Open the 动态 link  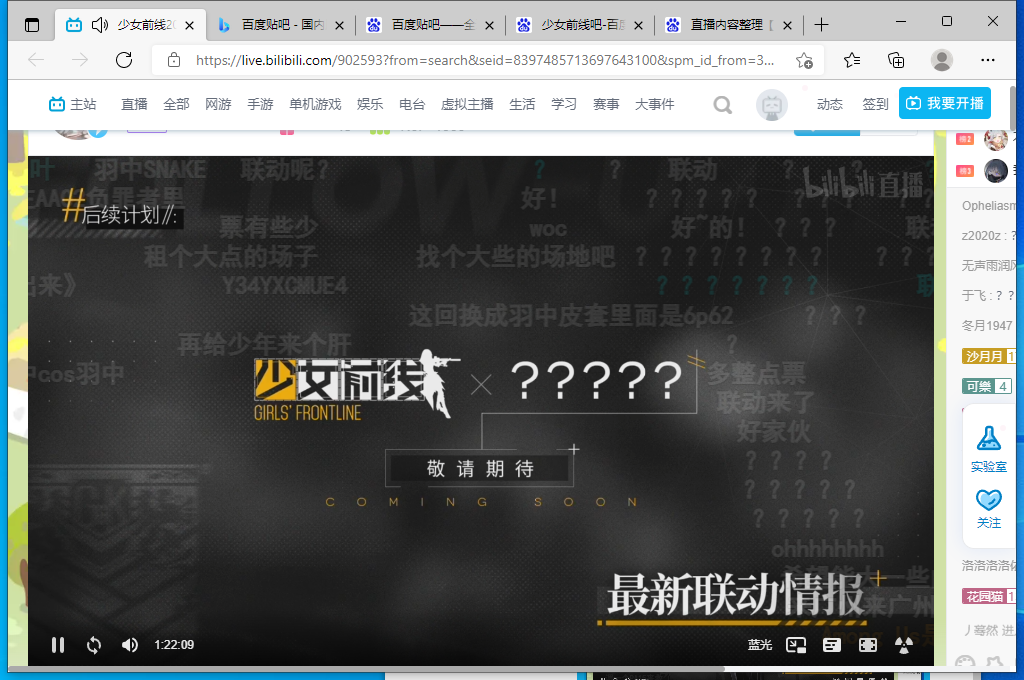coord(829,105)
